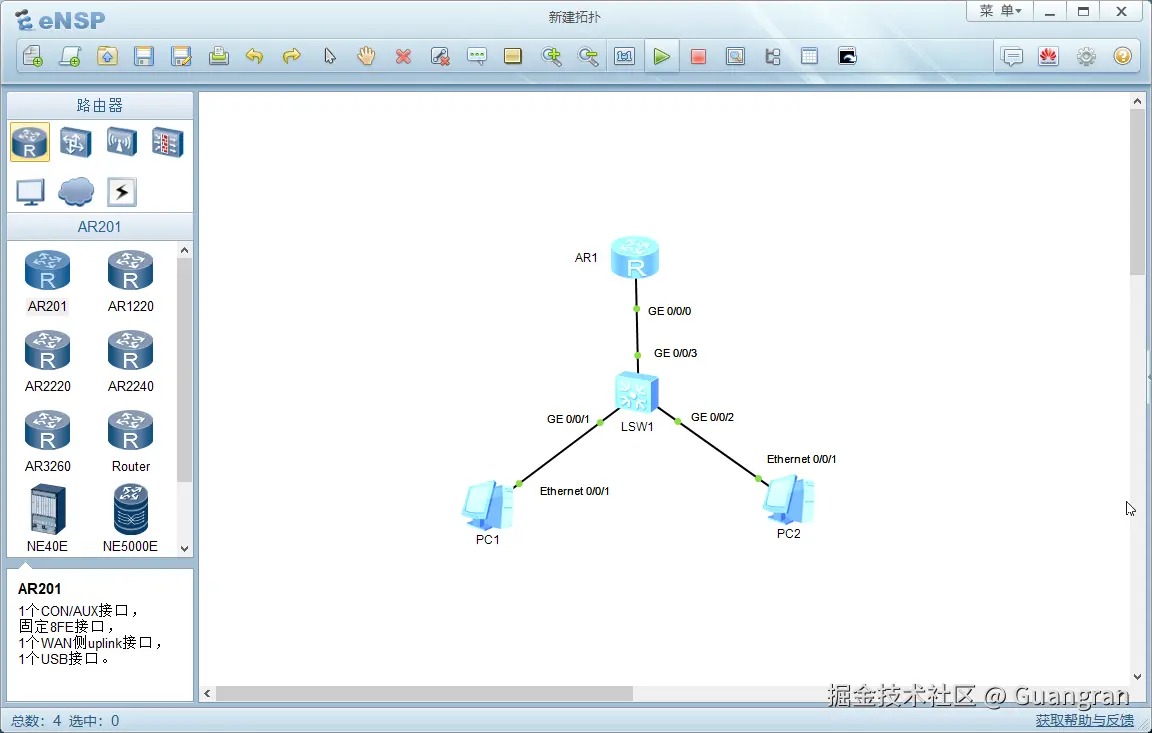Click the 路由器 category header
The image size is (1152, 733).
(x=100, y=106)
